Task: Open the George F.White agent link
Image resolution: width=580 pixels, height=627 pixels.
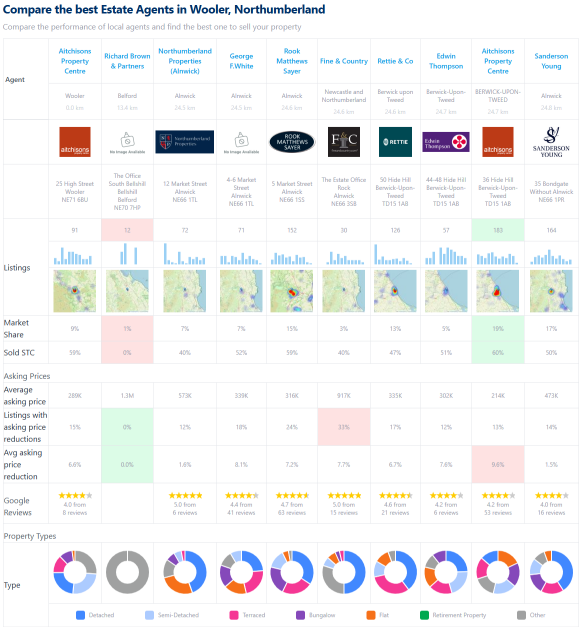Action: tap(241, 61)
